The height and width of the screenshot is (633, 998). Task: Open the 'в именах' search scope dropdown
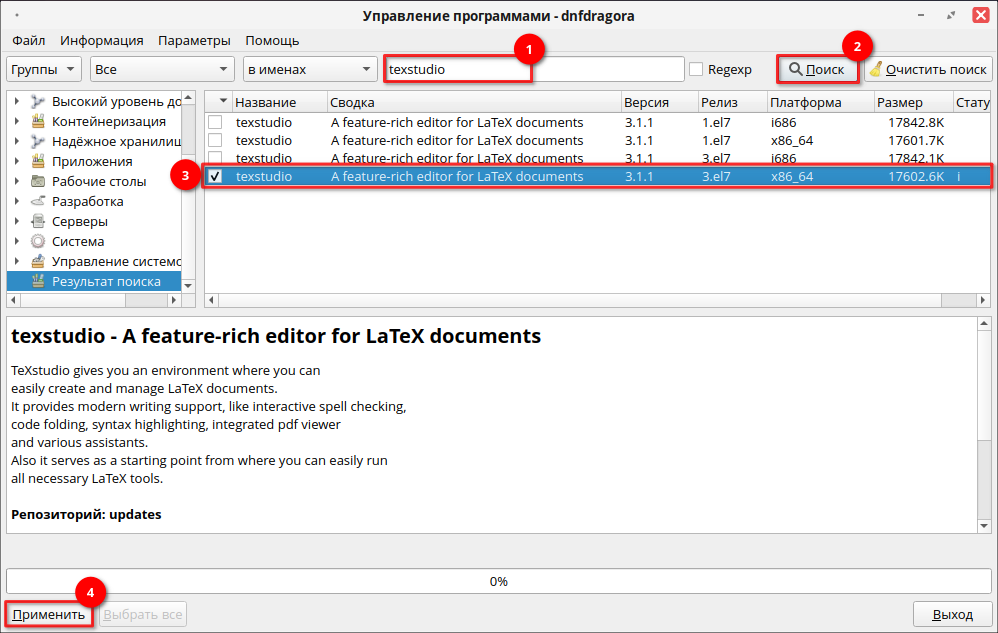(310, 69)
